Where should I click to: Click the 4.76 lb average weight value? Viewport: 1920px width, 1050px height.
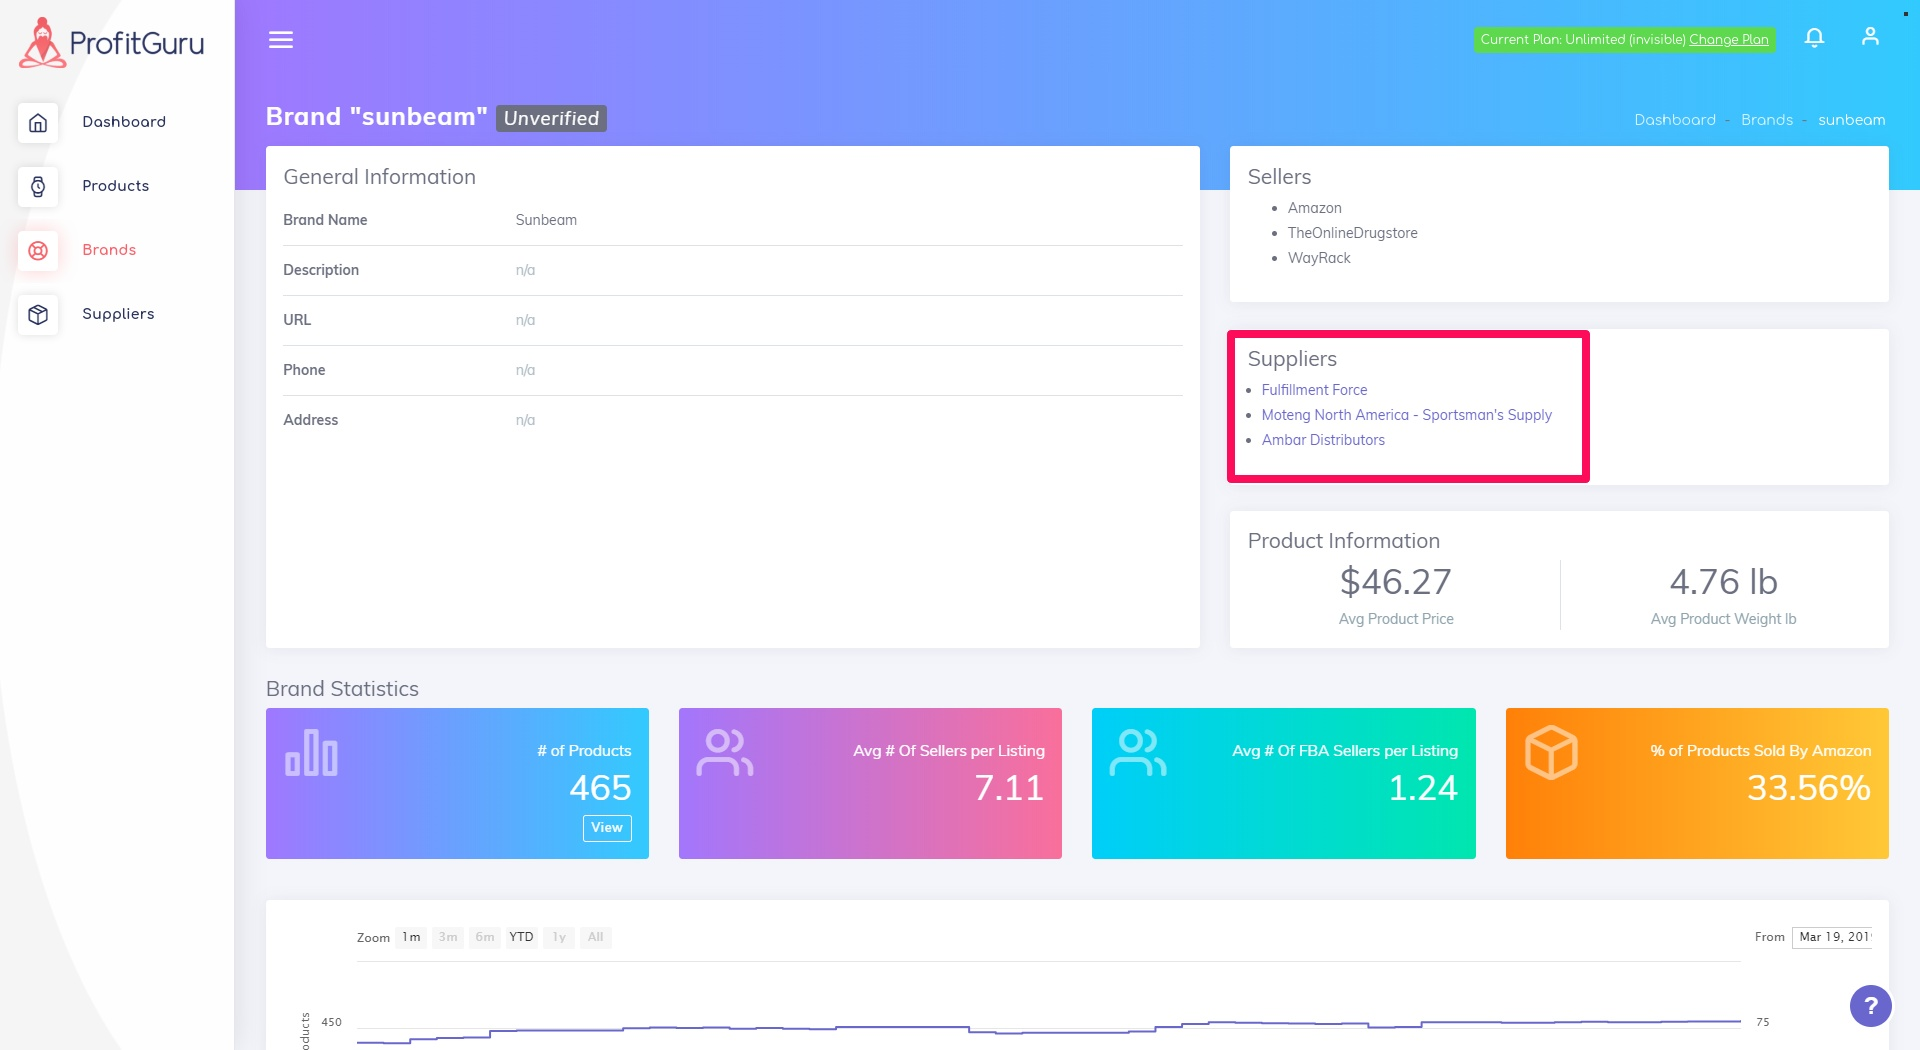tap(1723, 582)
